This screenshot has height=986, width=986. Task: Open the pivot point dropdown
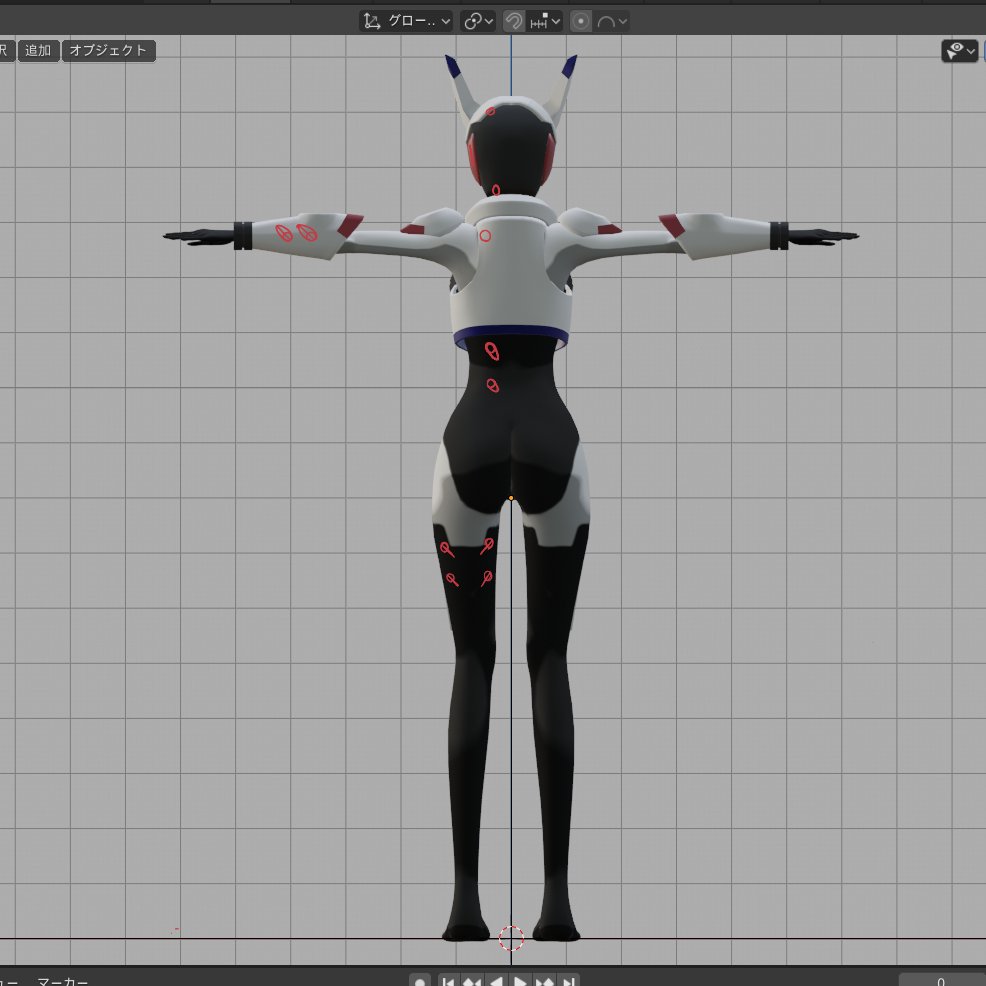click(x=478, y=21)
